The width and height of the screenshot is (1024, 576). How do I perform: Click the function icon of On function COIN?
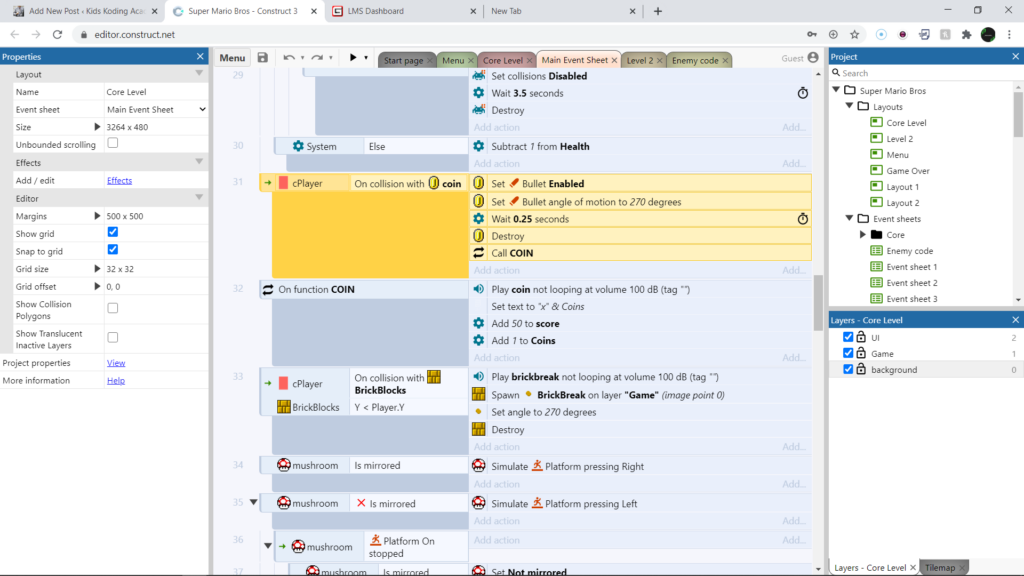268,289
